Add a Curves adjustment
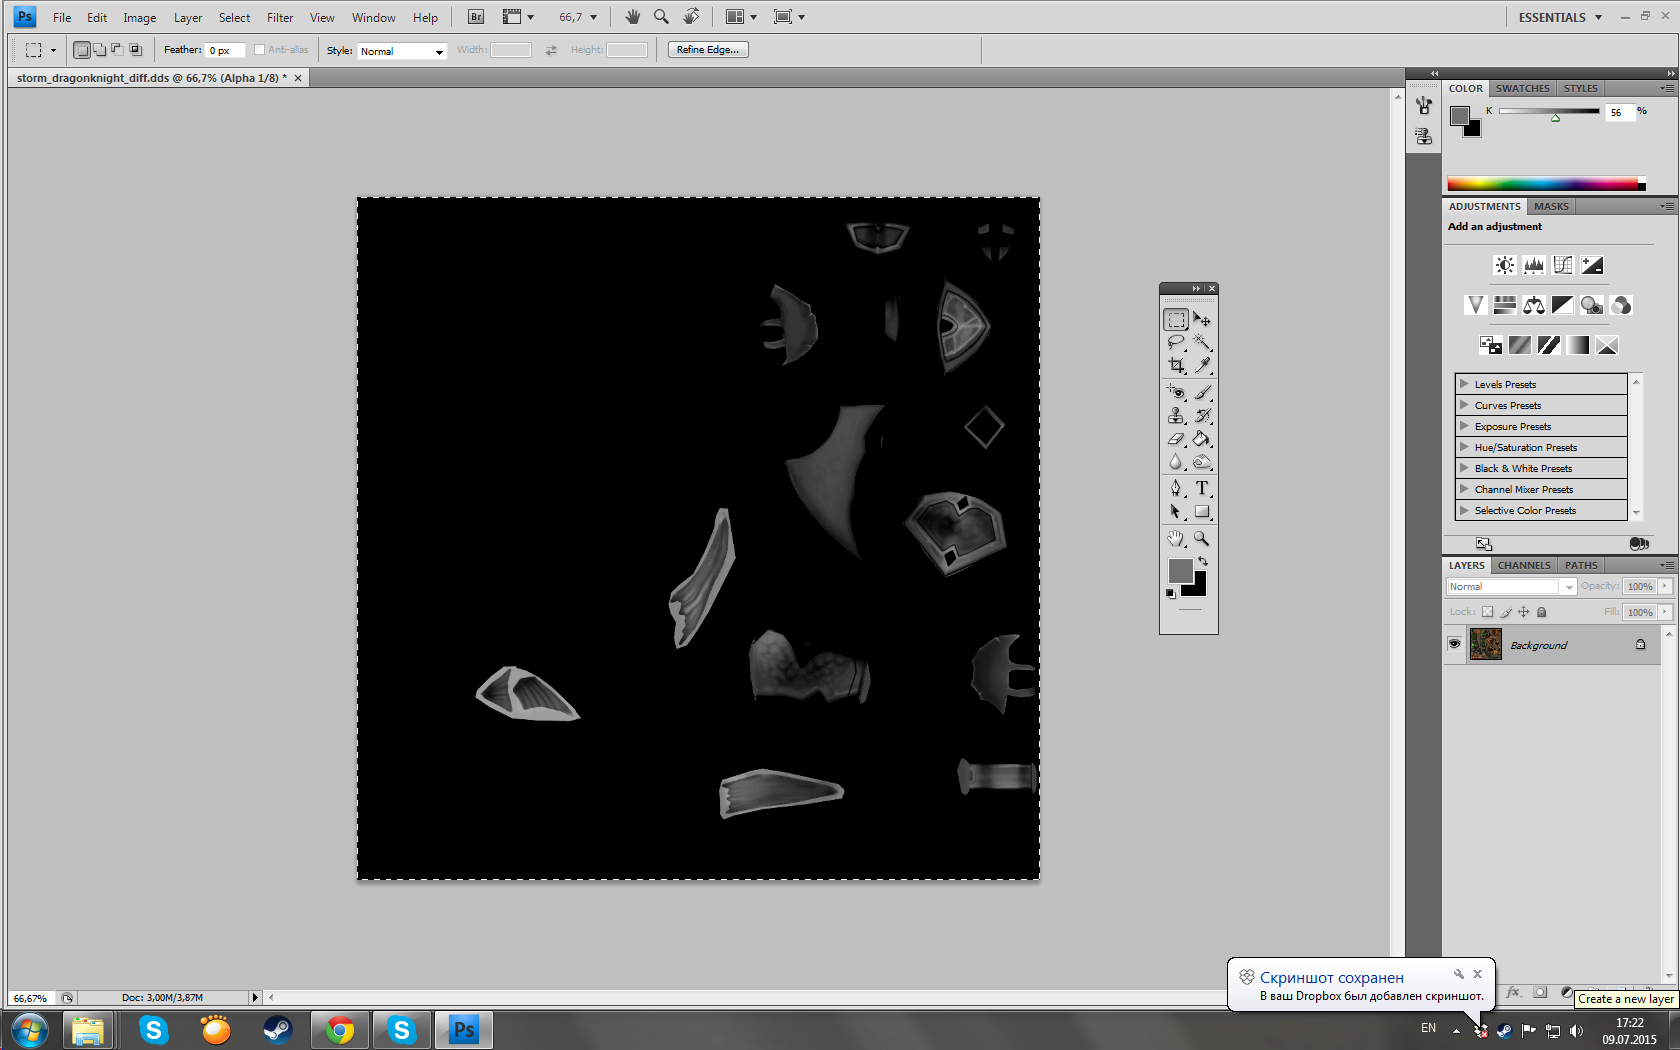Viewport: 1680px width, 1050px height. tap(1563, 265)
